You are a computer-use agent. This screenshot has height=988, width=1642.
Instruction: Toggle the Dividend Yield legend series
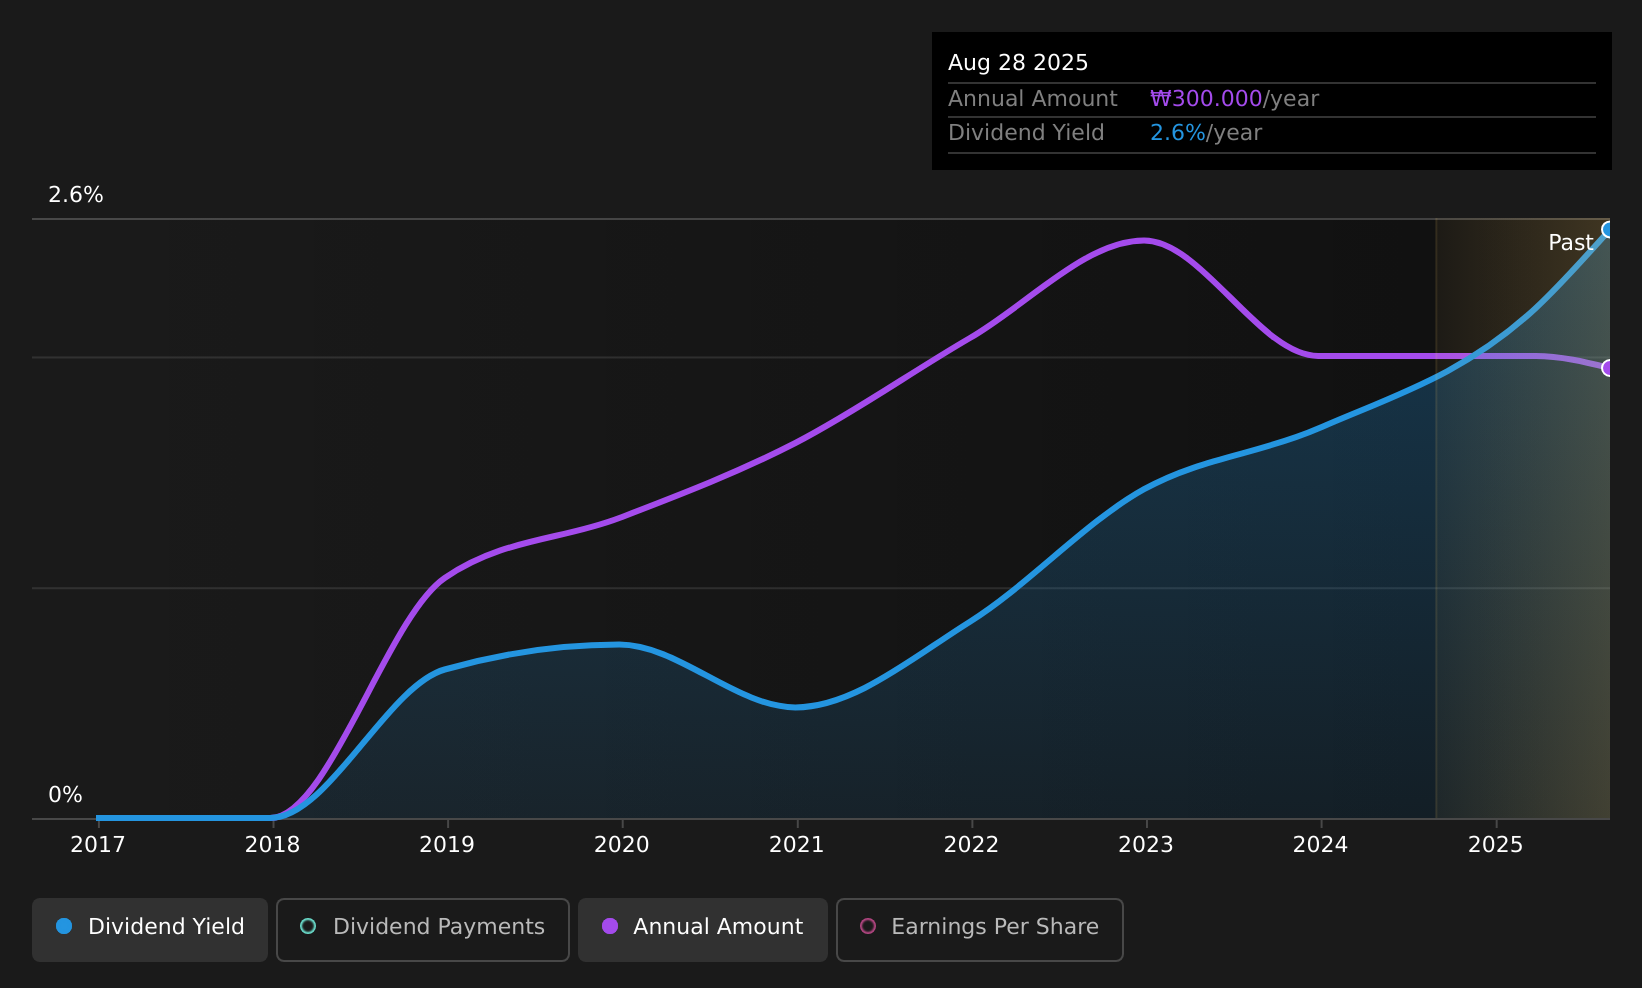tap(150, 929)
